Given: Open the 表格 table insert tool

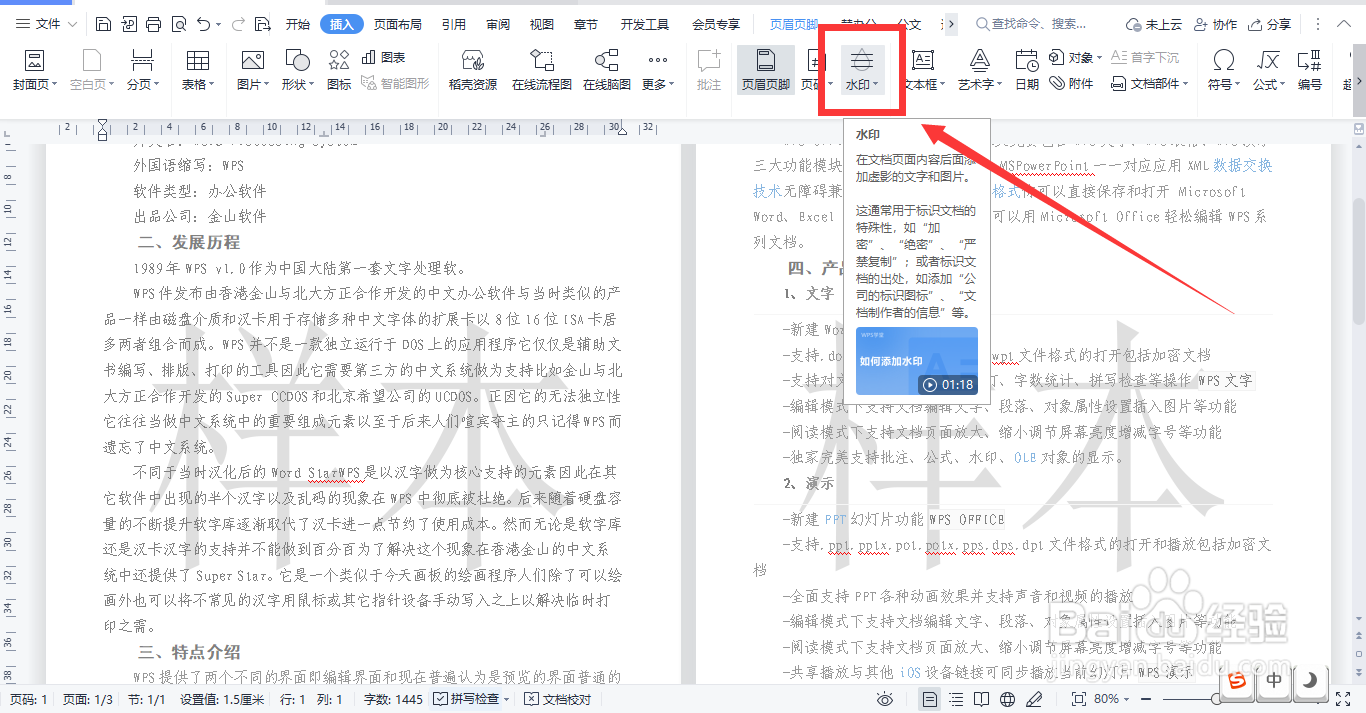Looking at the screenshot, I should (198, 70).
